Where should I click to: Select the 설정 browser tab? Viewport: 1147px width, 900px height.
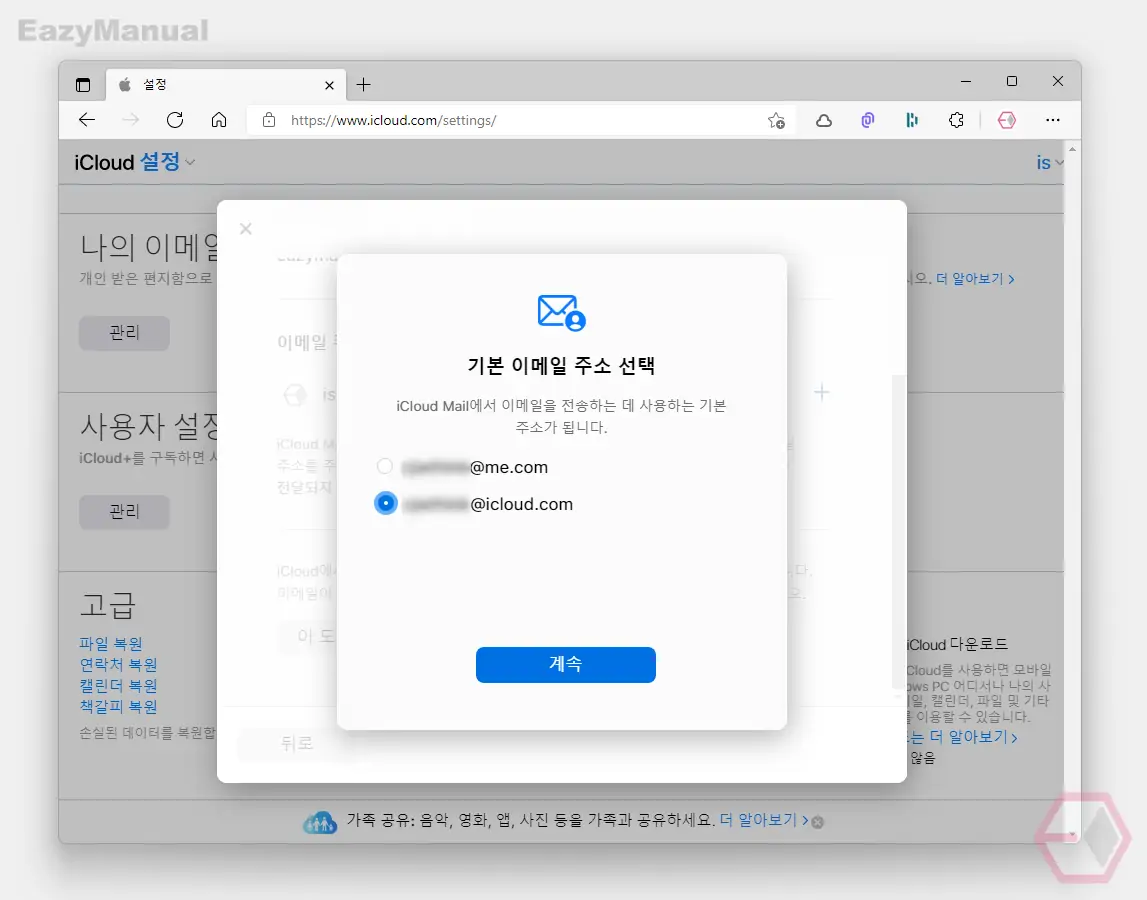point(227,85)
